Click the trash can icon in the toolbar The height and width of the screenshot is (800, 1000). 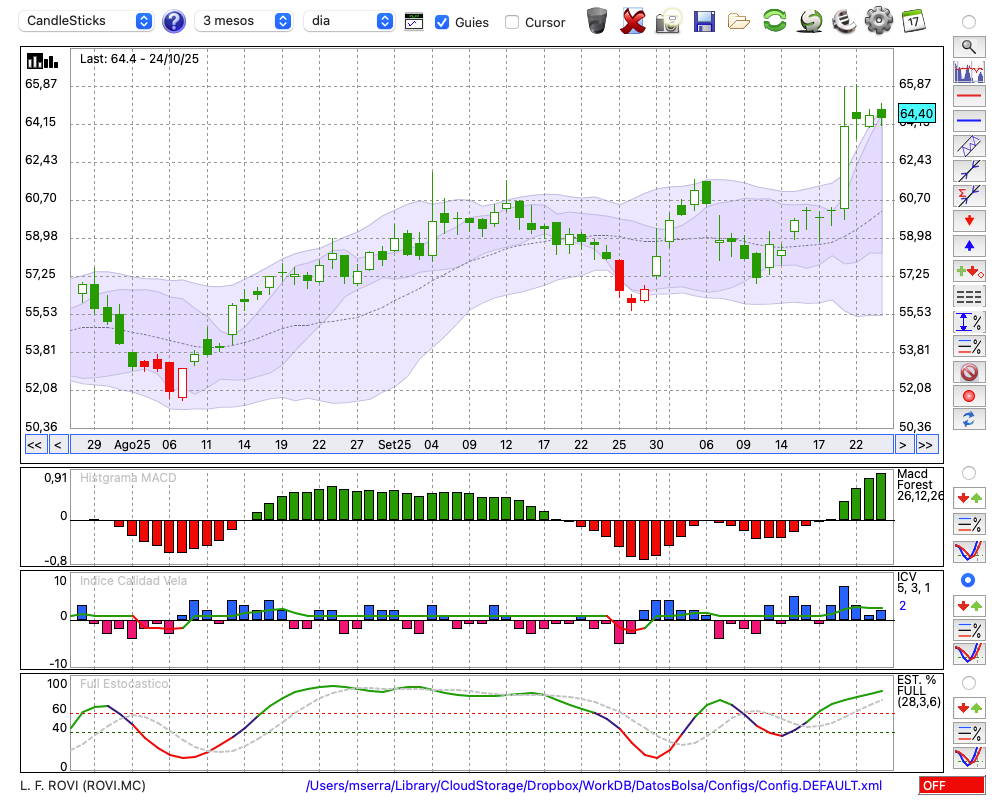coord(597,21)
